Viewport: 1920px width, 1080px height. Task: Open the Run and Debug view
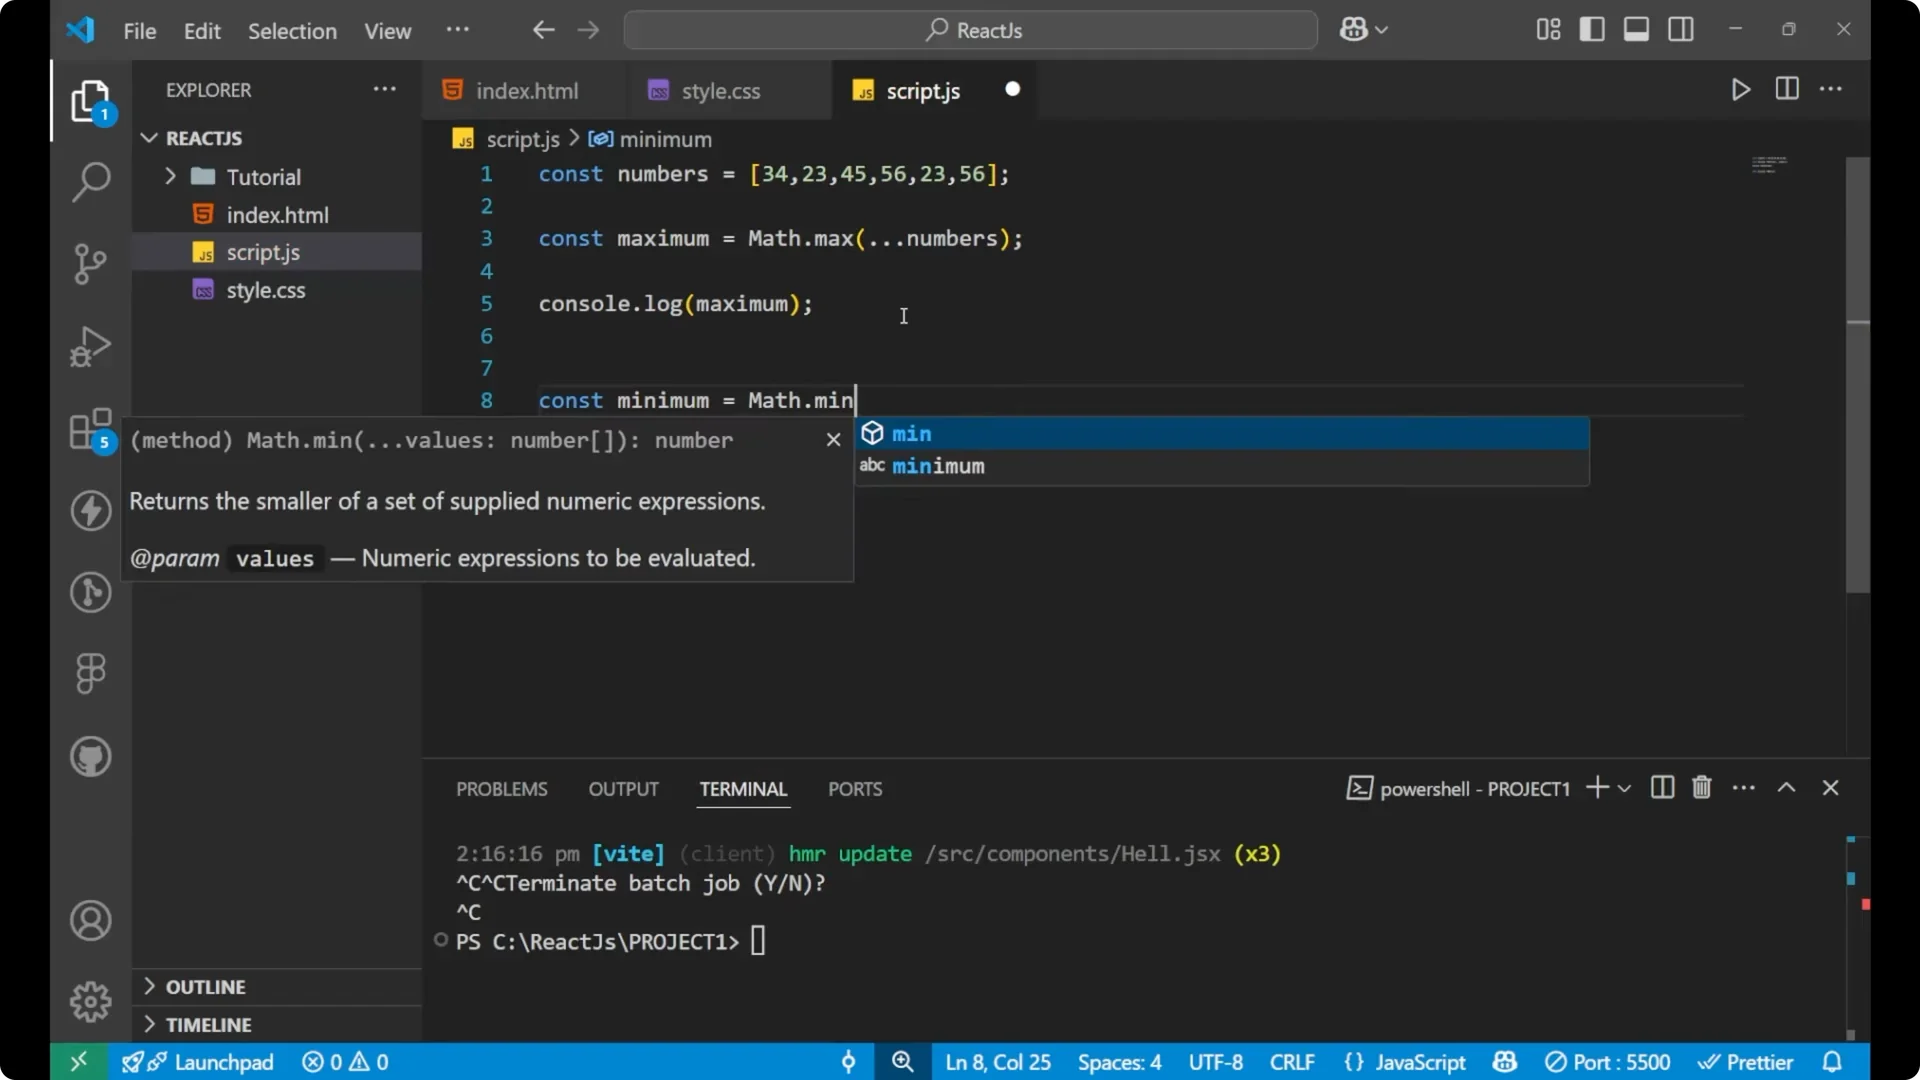pyautogui.click(x=90, y=346)
